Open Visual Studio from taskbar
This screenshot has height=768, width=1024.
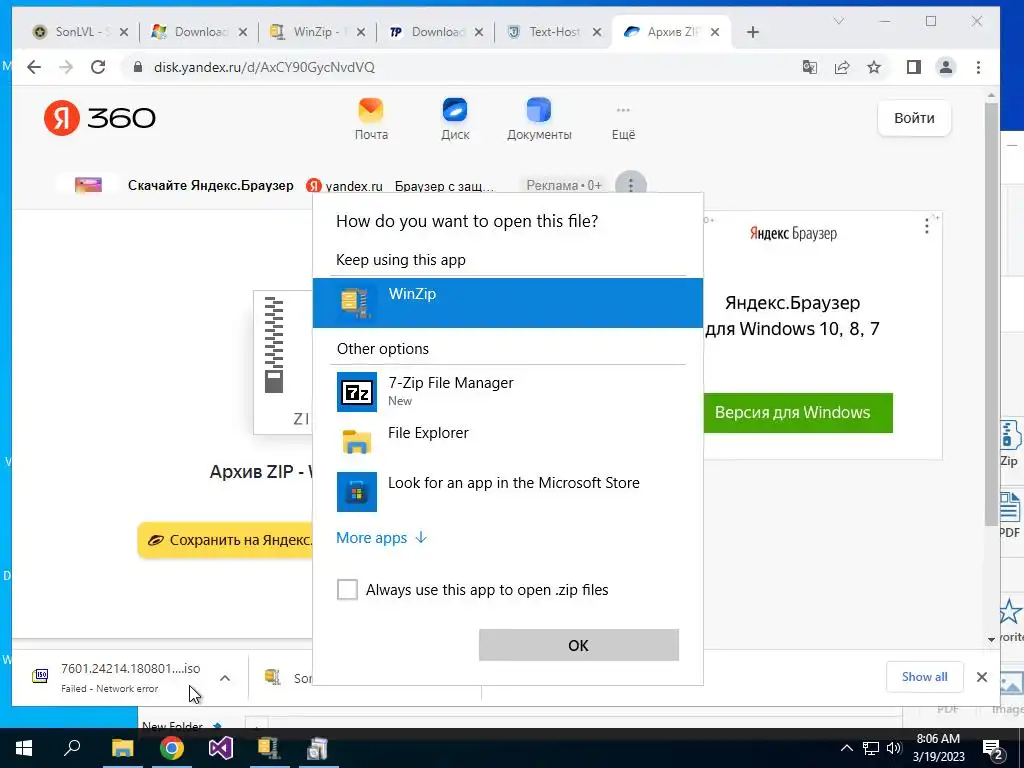221,748
